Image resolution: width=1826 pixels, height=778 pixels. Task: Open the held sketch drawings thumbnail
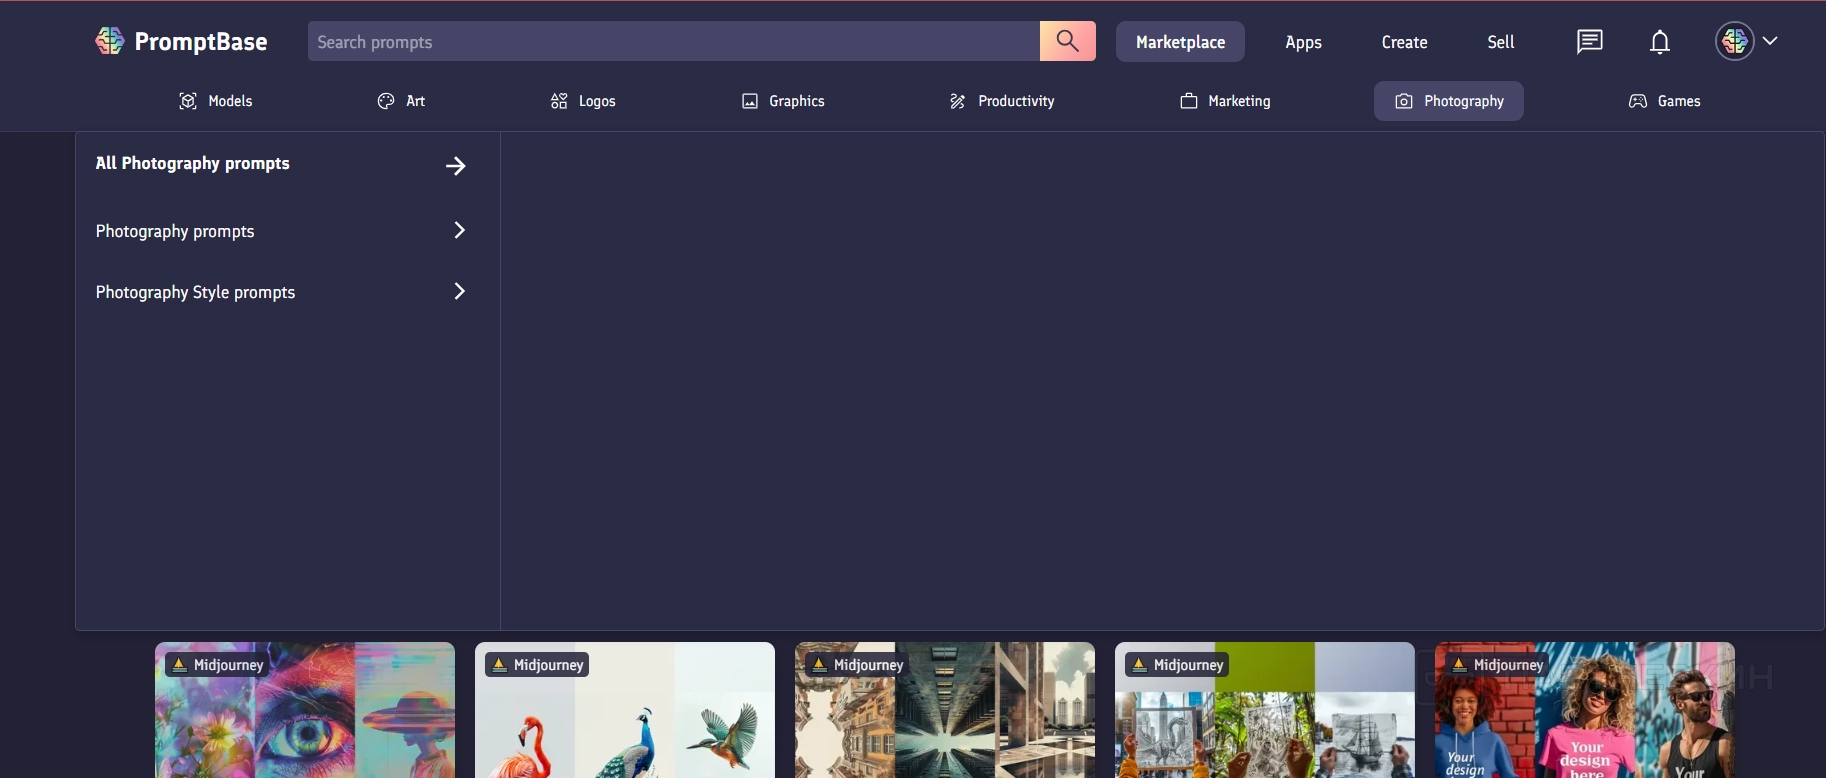pos(1265,710)
